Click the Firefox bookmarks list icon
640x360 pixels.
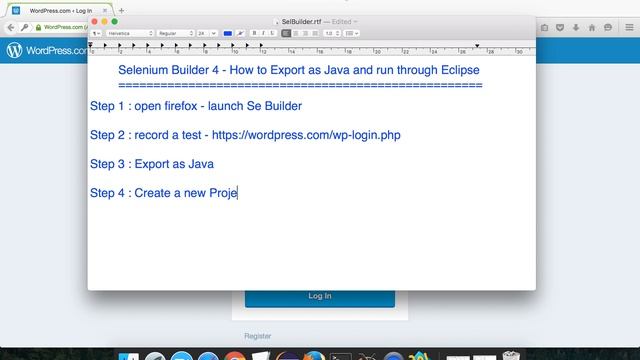[544, 27]
